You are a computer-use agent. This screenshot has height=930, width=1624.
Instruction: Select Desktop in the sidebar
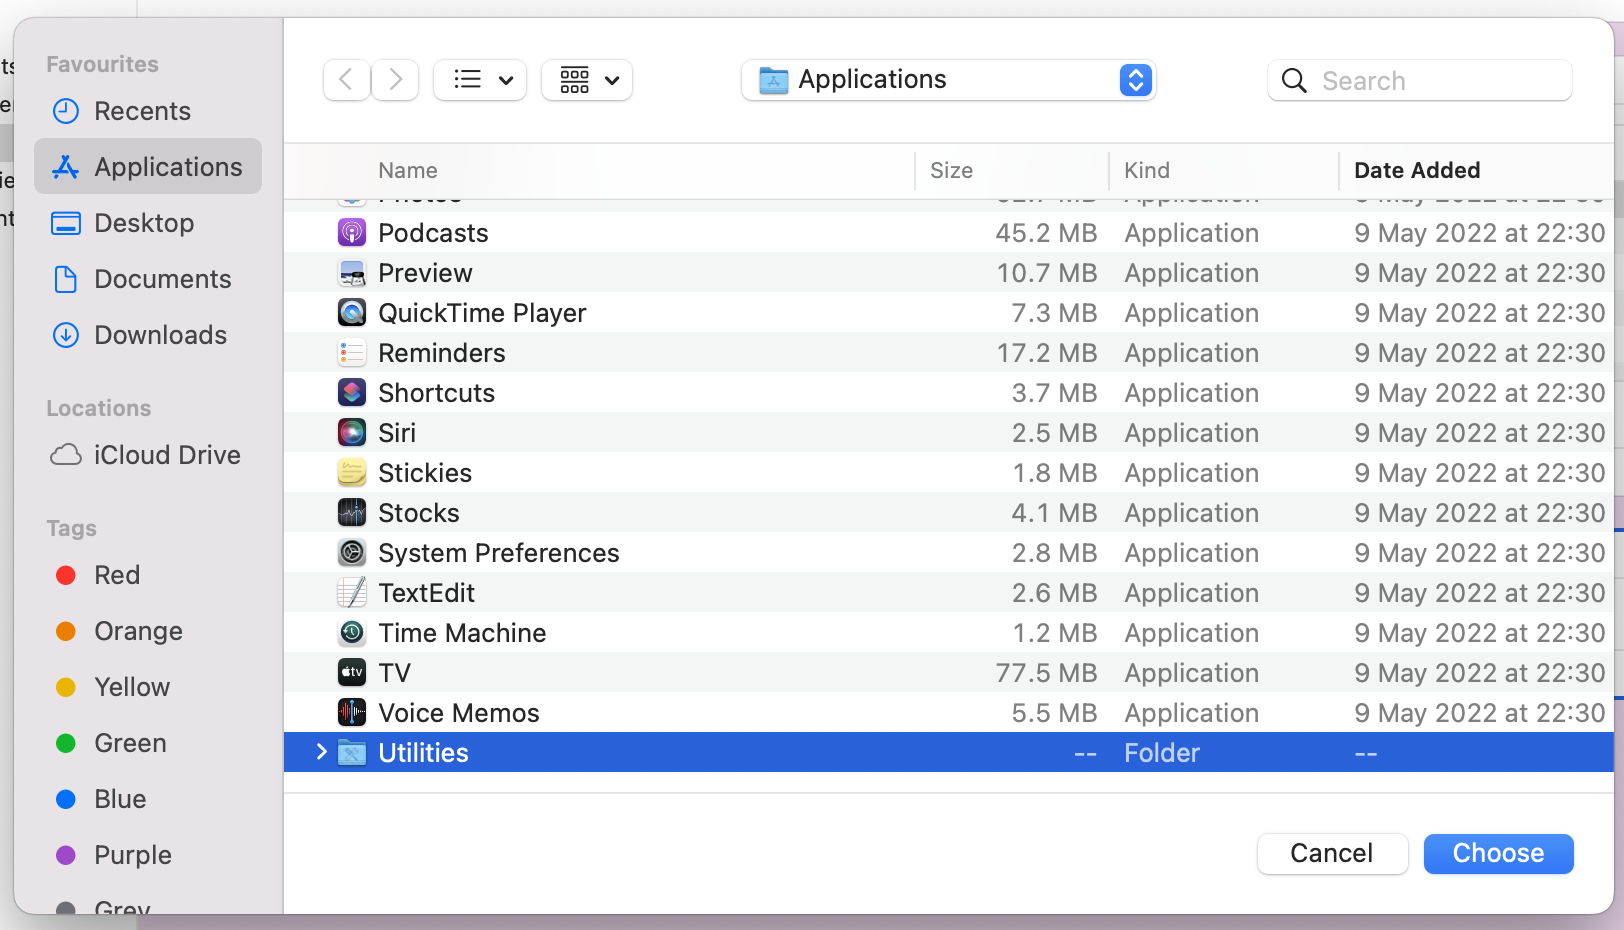tap(148, 223)
